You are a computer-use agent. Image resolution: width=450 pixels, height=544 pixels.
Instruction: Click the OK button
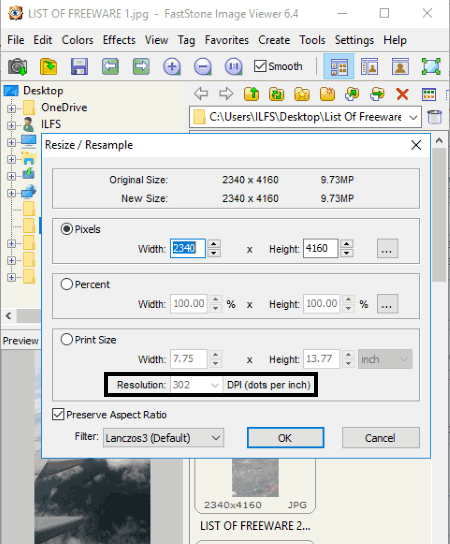(x=285, y=438)
